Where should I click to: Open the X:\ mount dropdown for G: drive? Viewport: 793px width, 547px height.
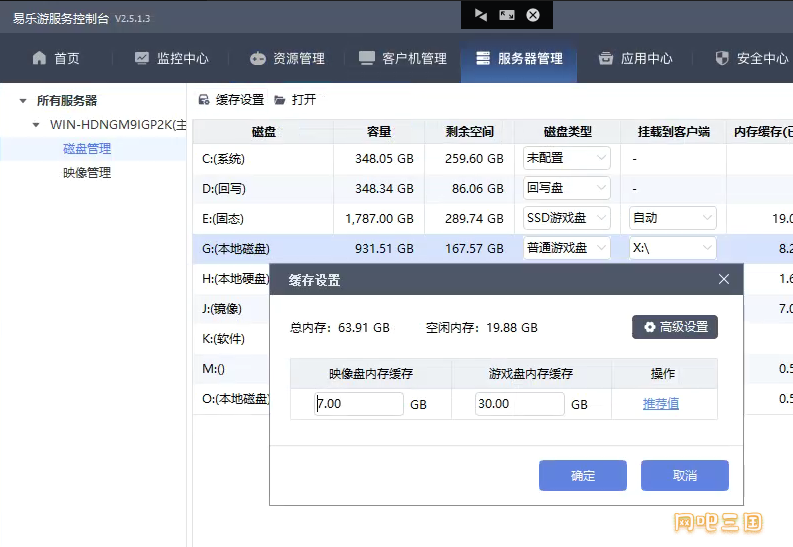coord(673,248)
